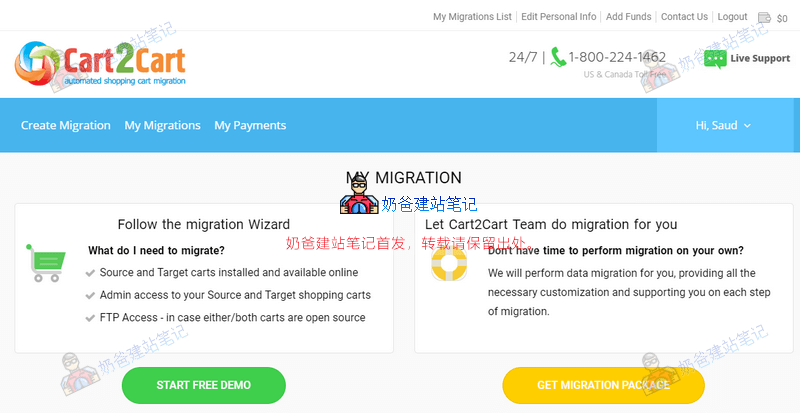Open My Migrations List link
This screenshot has height=413, width=800.
472,17
